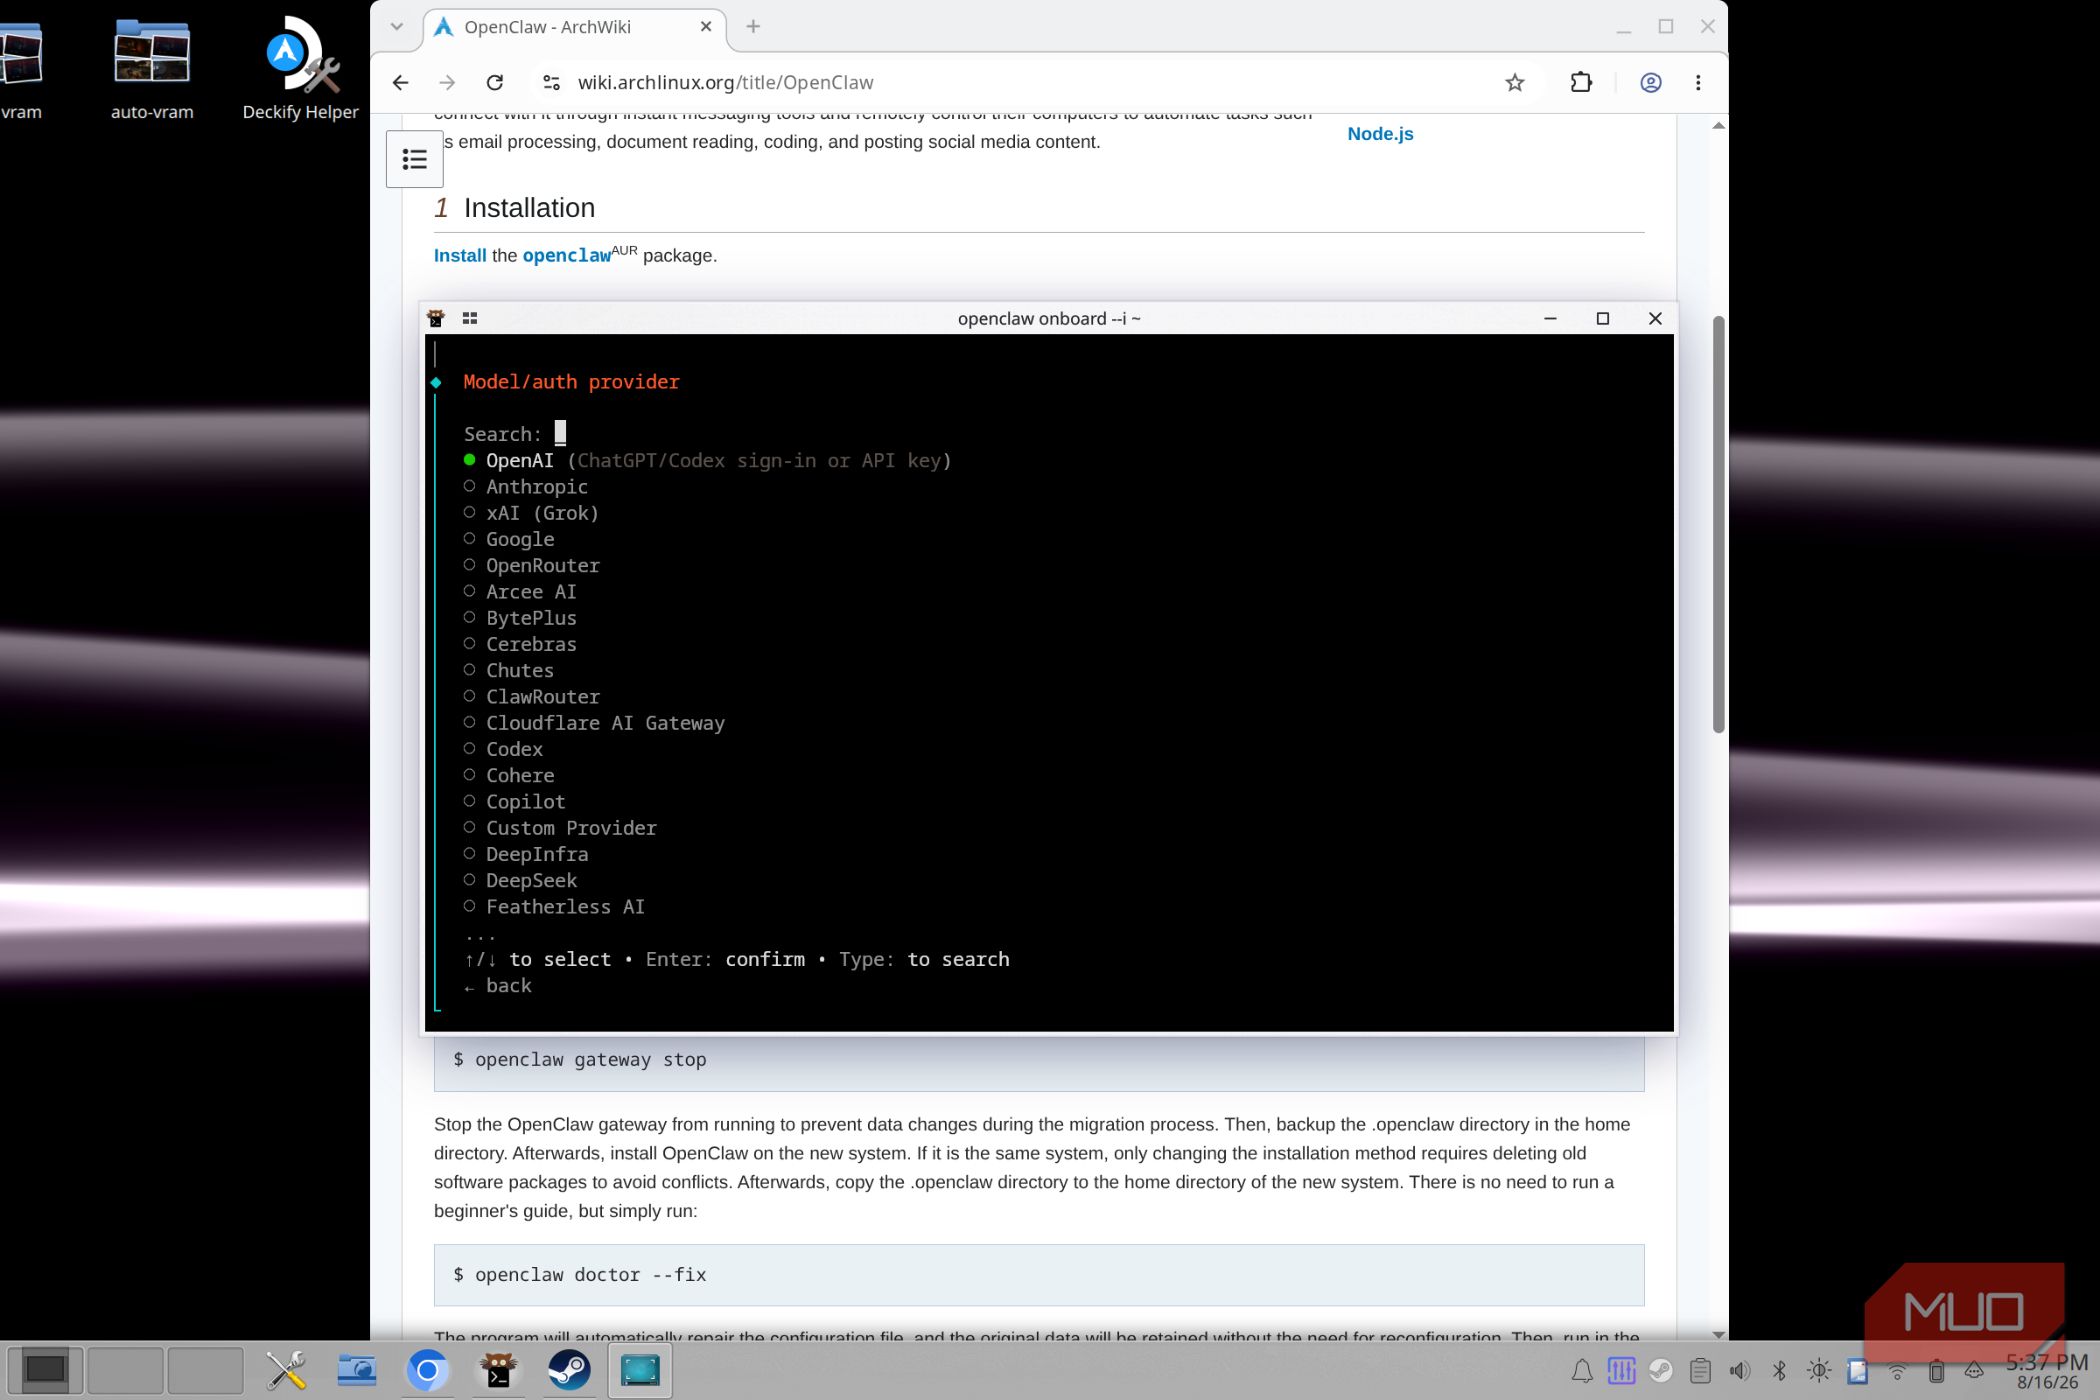The width and height of the screenshot is (2100, 1400).
Task: Open the openclaw AUR package link
Action: [x=567, y=256]
